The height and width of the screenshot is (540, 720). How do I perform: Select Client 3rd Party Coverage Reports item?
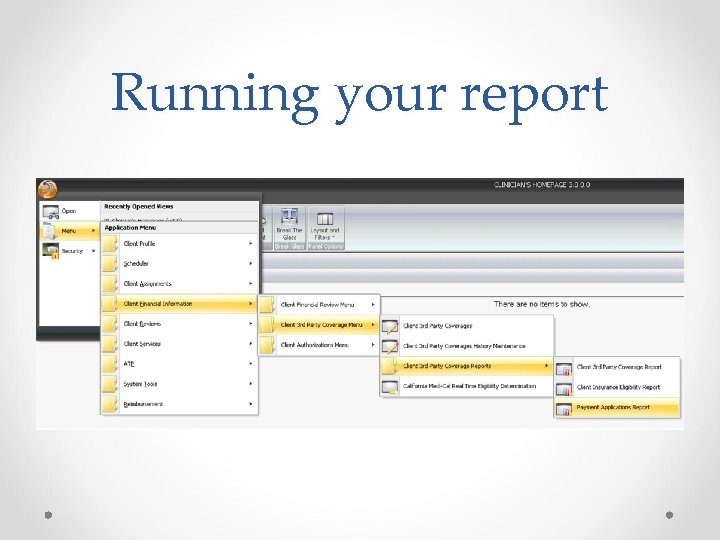tap(467, 366)
